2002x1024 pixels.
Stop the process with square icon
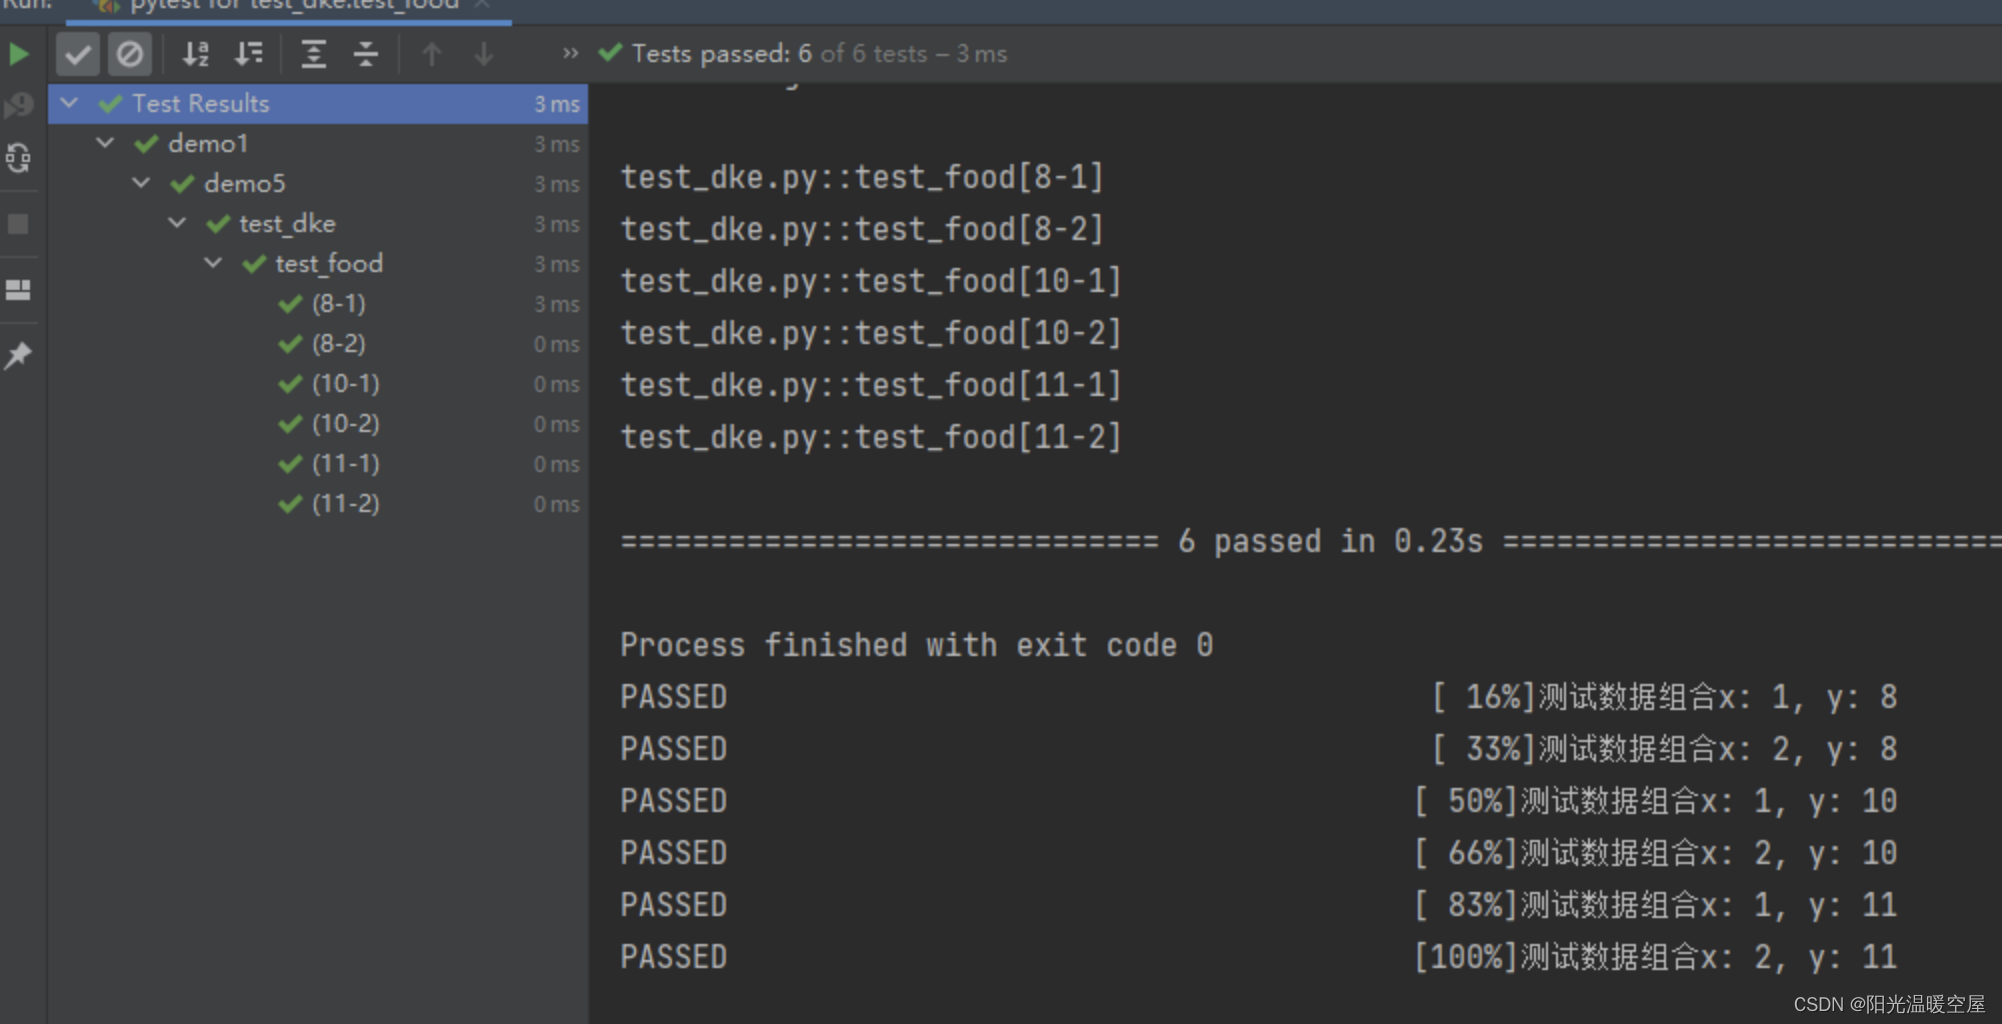point(18,224)
